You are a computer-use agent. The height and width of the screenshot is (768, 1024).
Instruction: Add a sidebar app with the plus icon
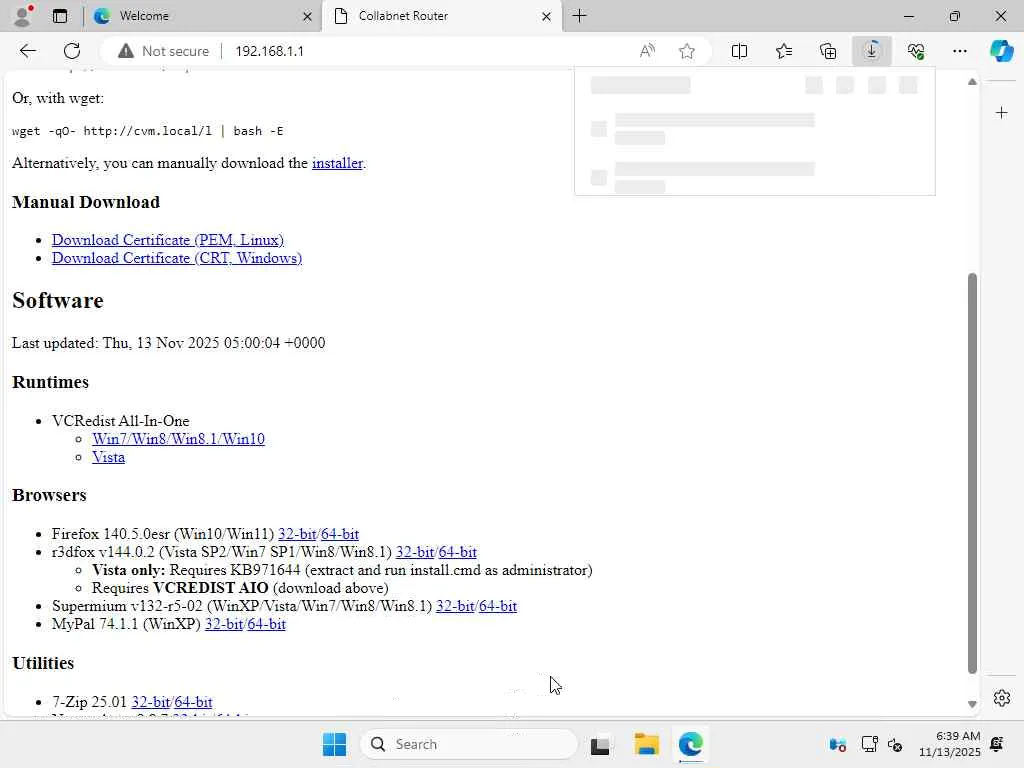point(1001,113)
